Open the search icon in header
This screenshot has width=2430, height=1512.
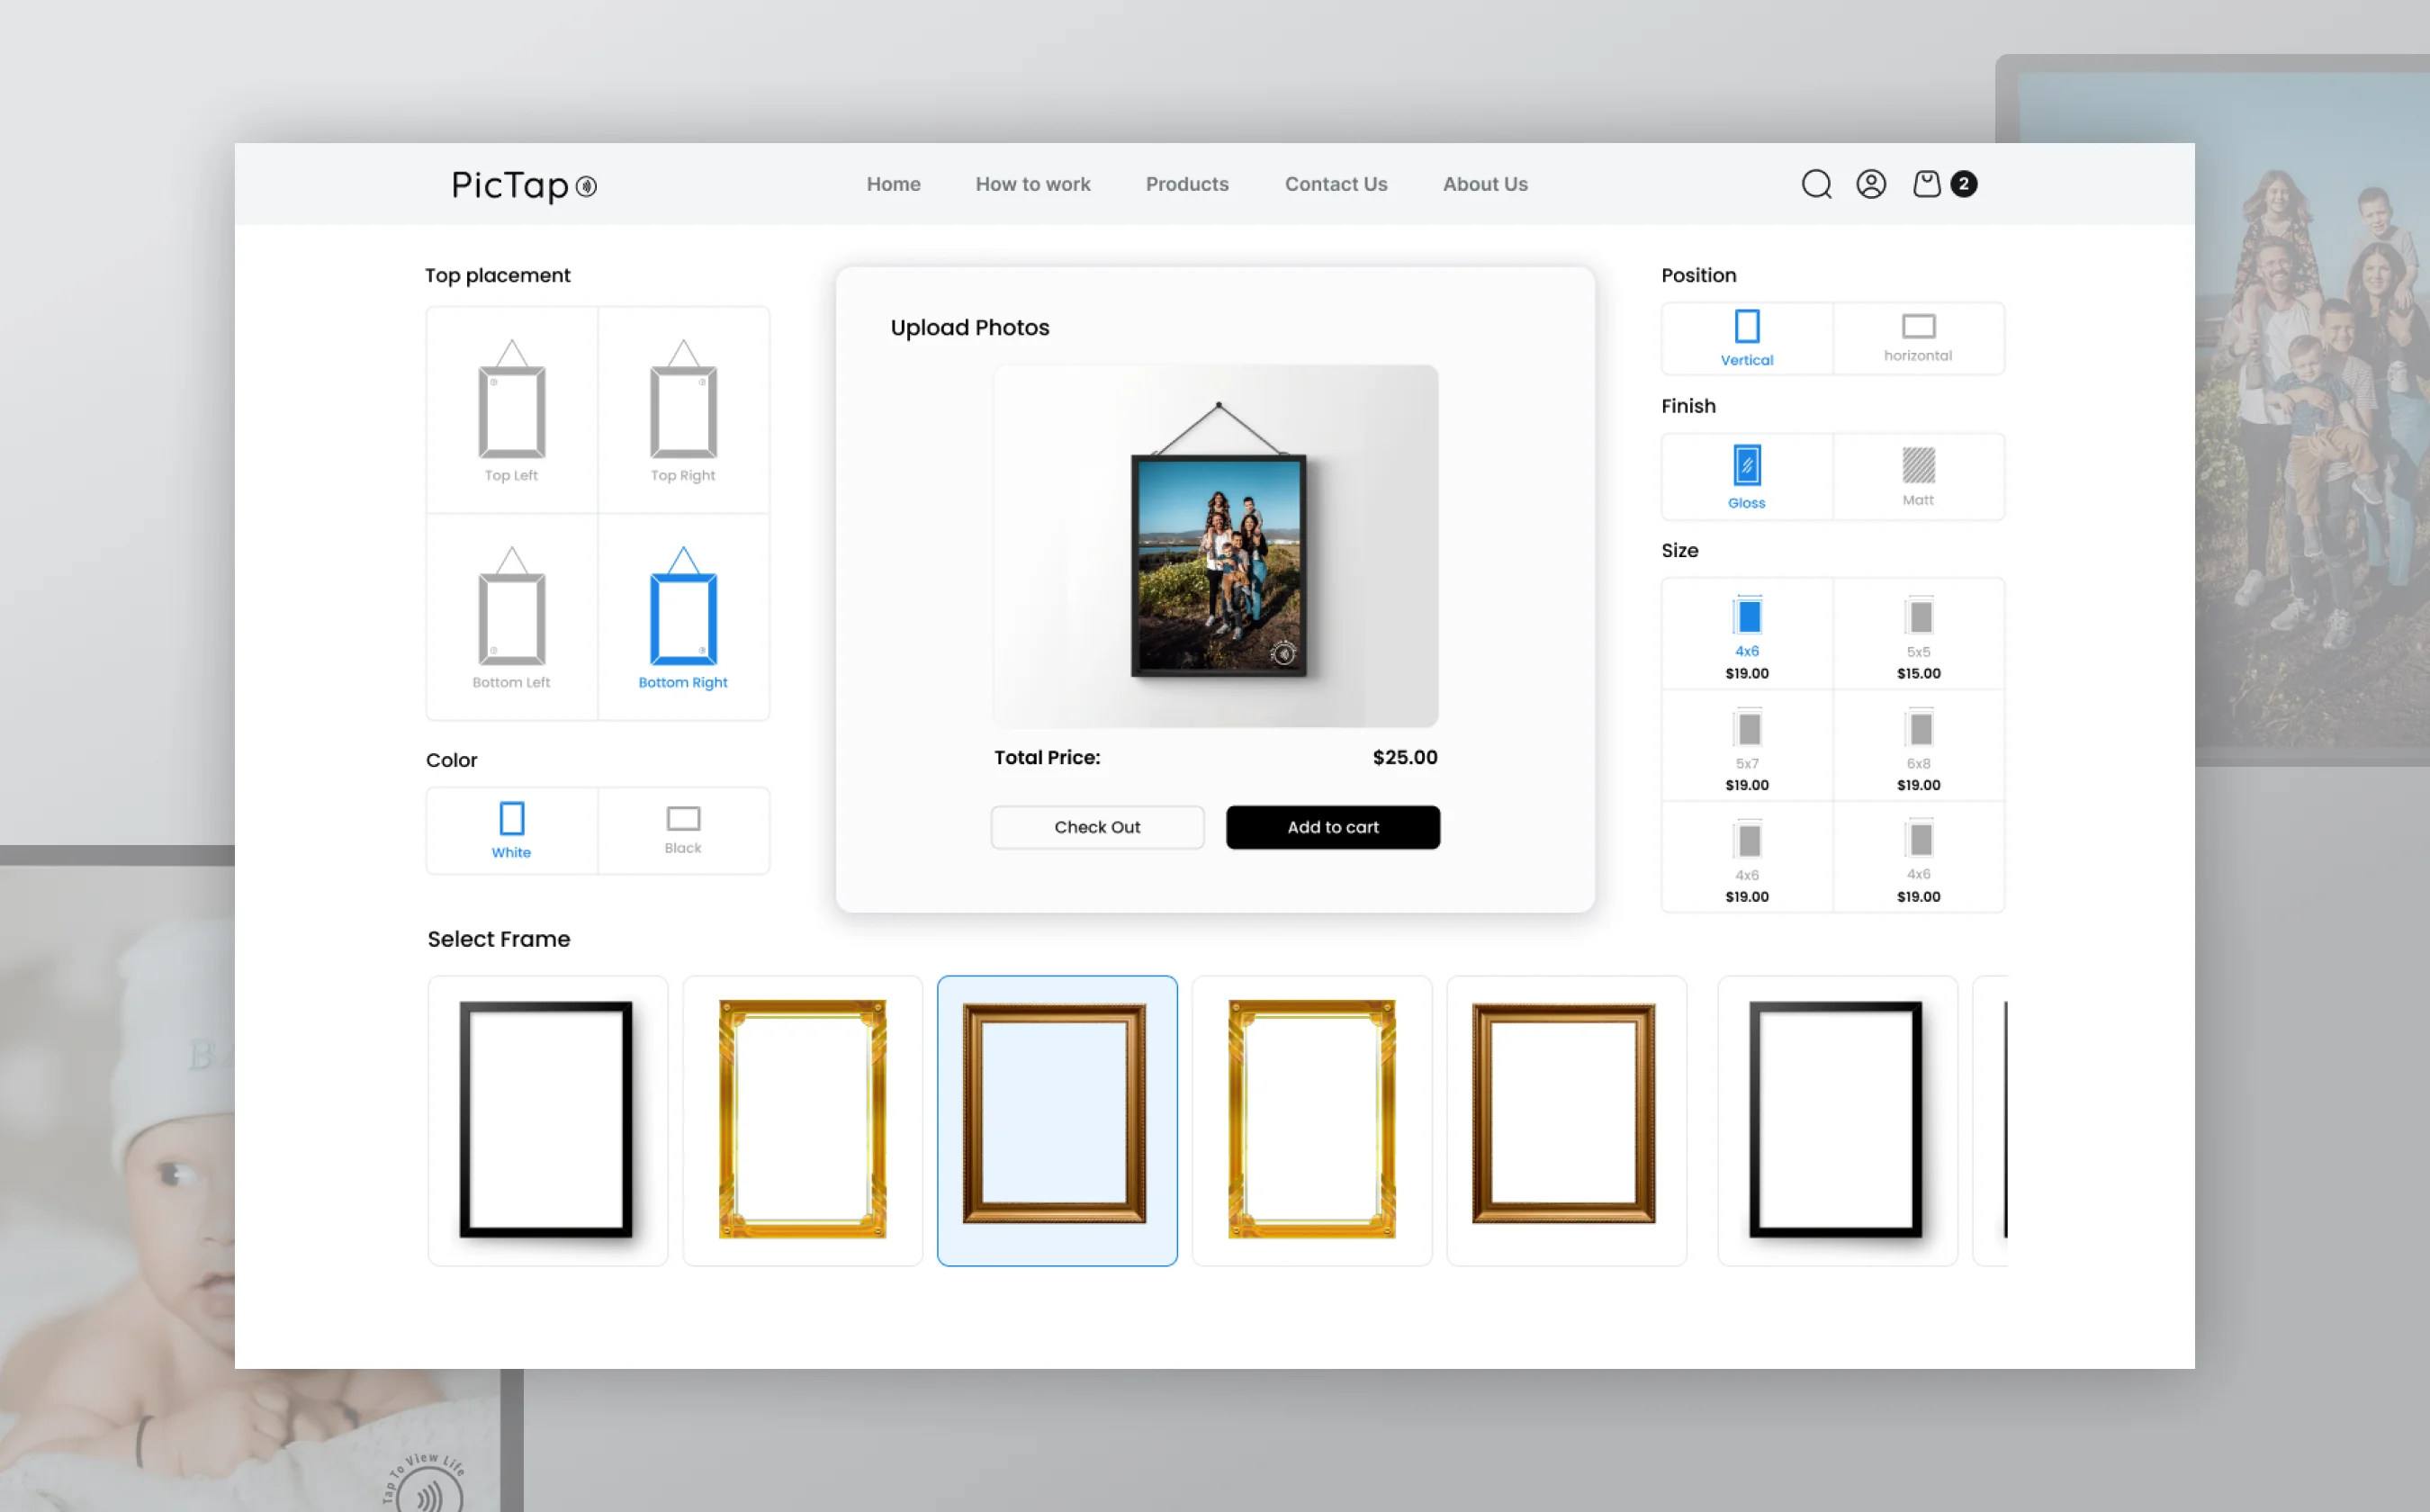pyautogui.click(x=1816, y=184)
